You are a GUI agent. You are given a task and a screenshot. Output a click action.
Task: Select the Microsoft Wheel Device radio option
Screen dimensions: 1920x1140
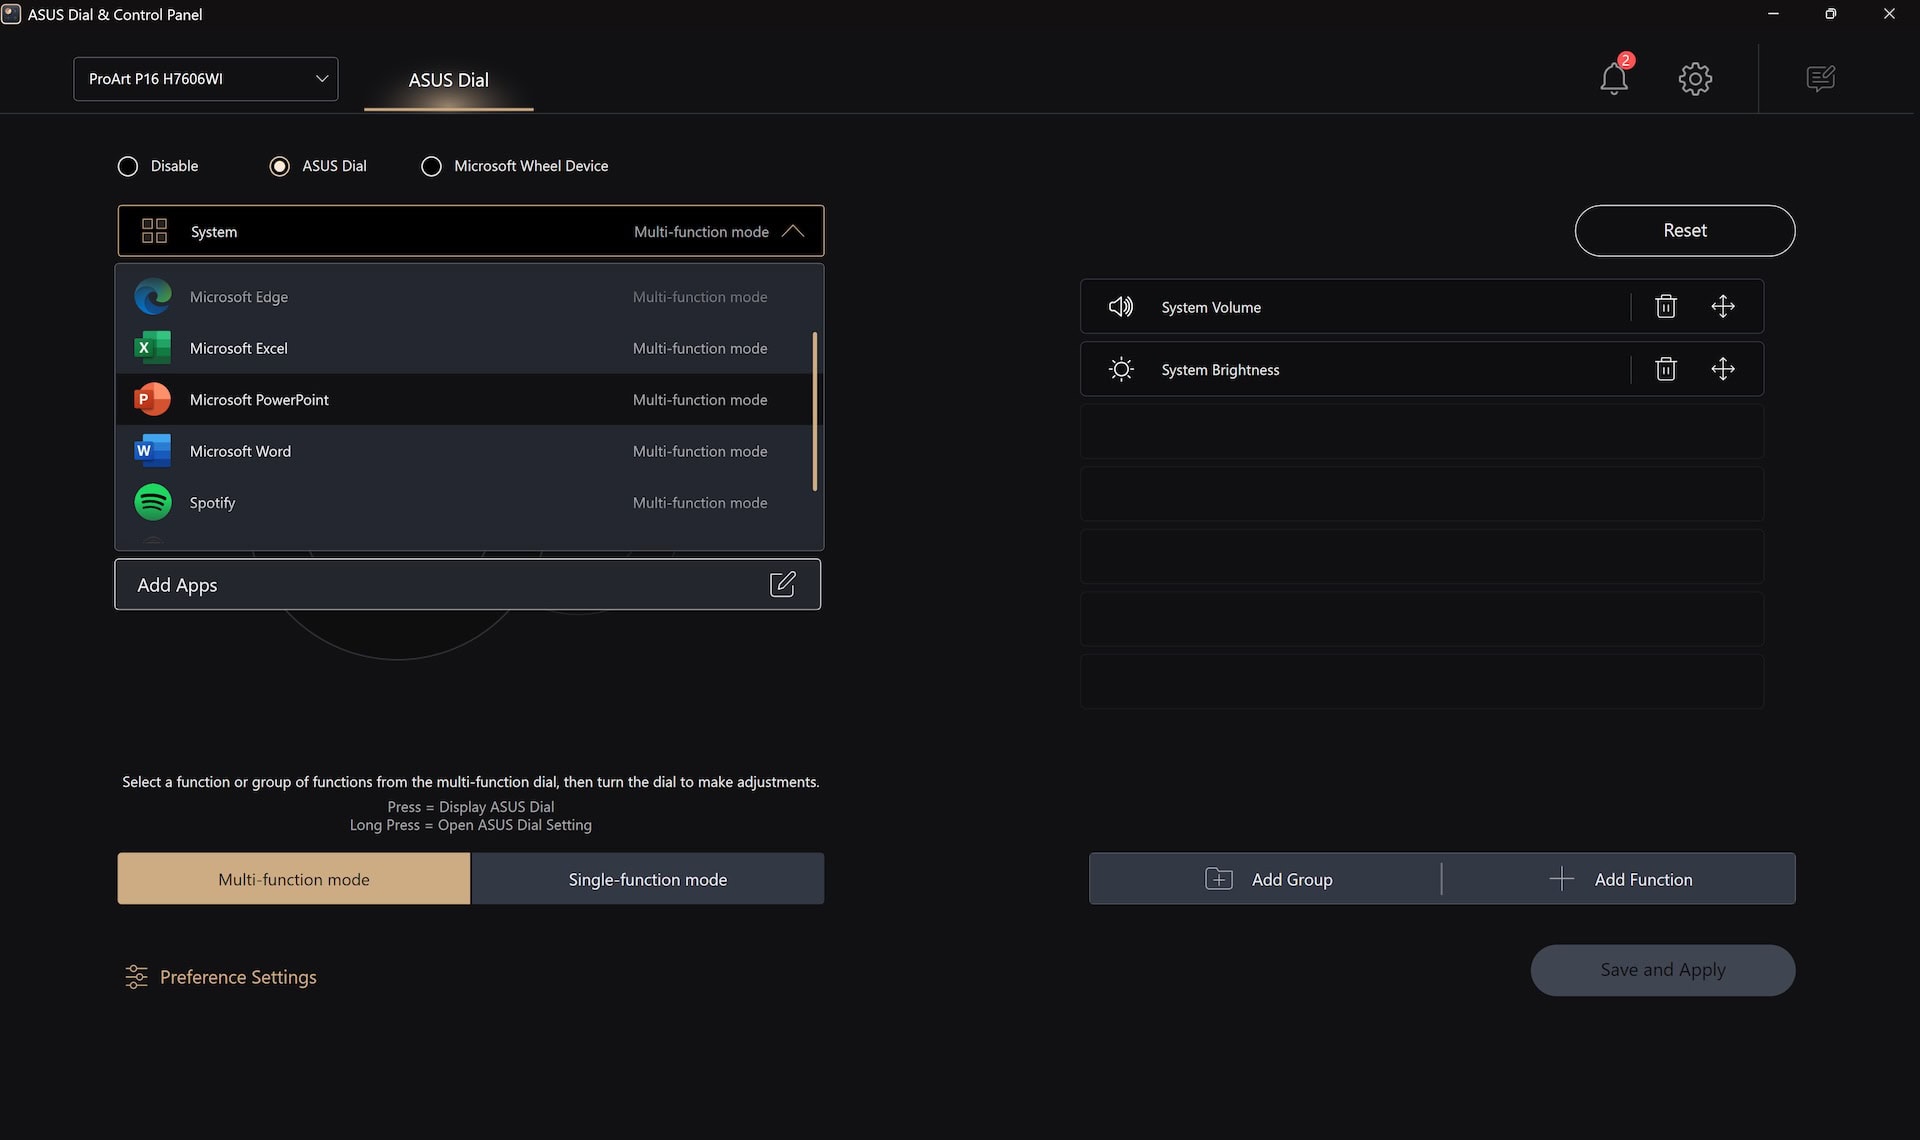(431, 166)
